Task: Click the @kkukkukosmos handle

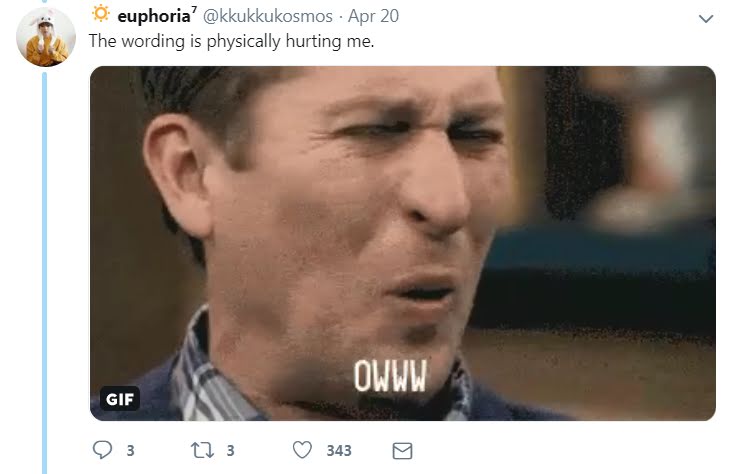Action: point(268,16)
